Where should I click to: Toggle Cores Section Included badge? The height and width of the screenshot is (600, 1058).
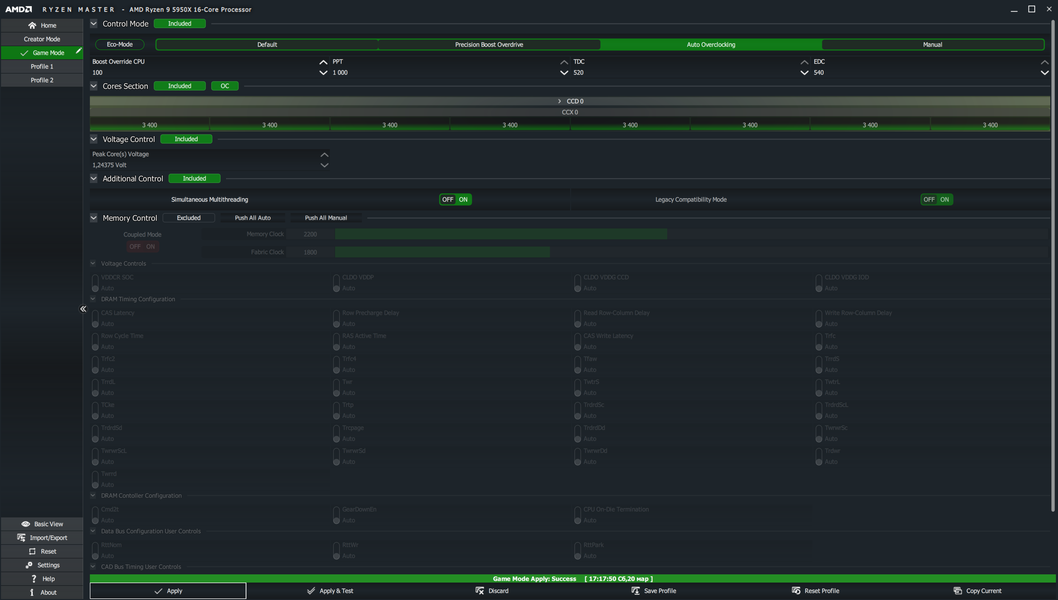(x=179, y=86)
